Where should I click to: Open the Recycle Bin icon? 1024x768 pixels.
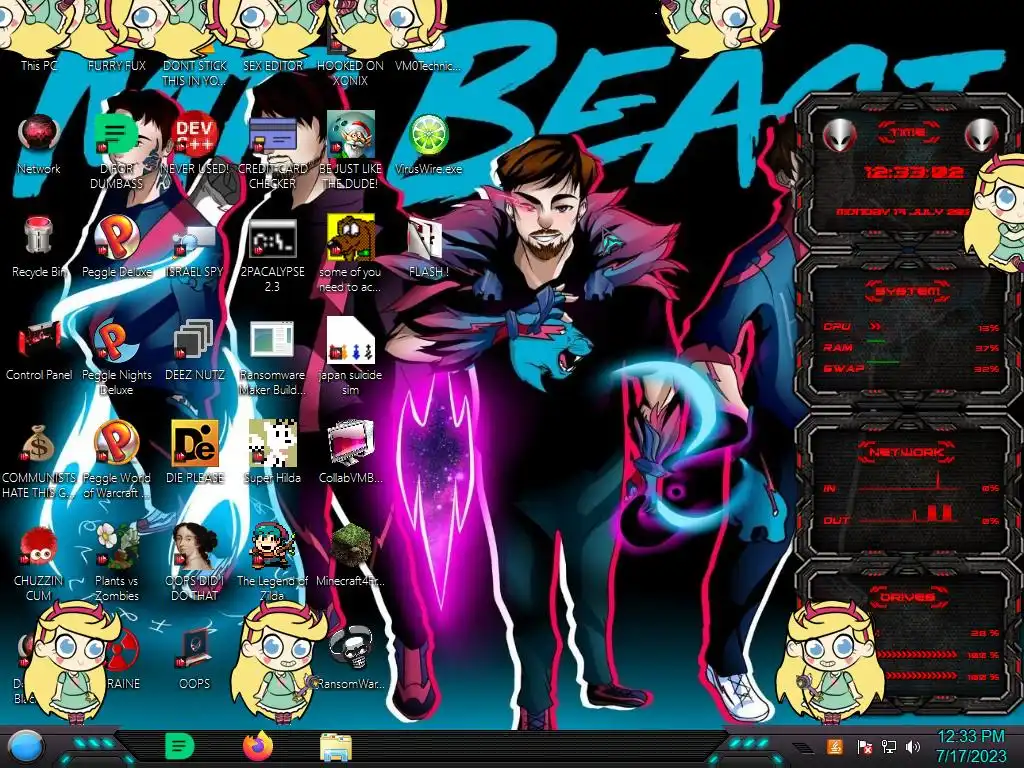[x=39, y=236]
